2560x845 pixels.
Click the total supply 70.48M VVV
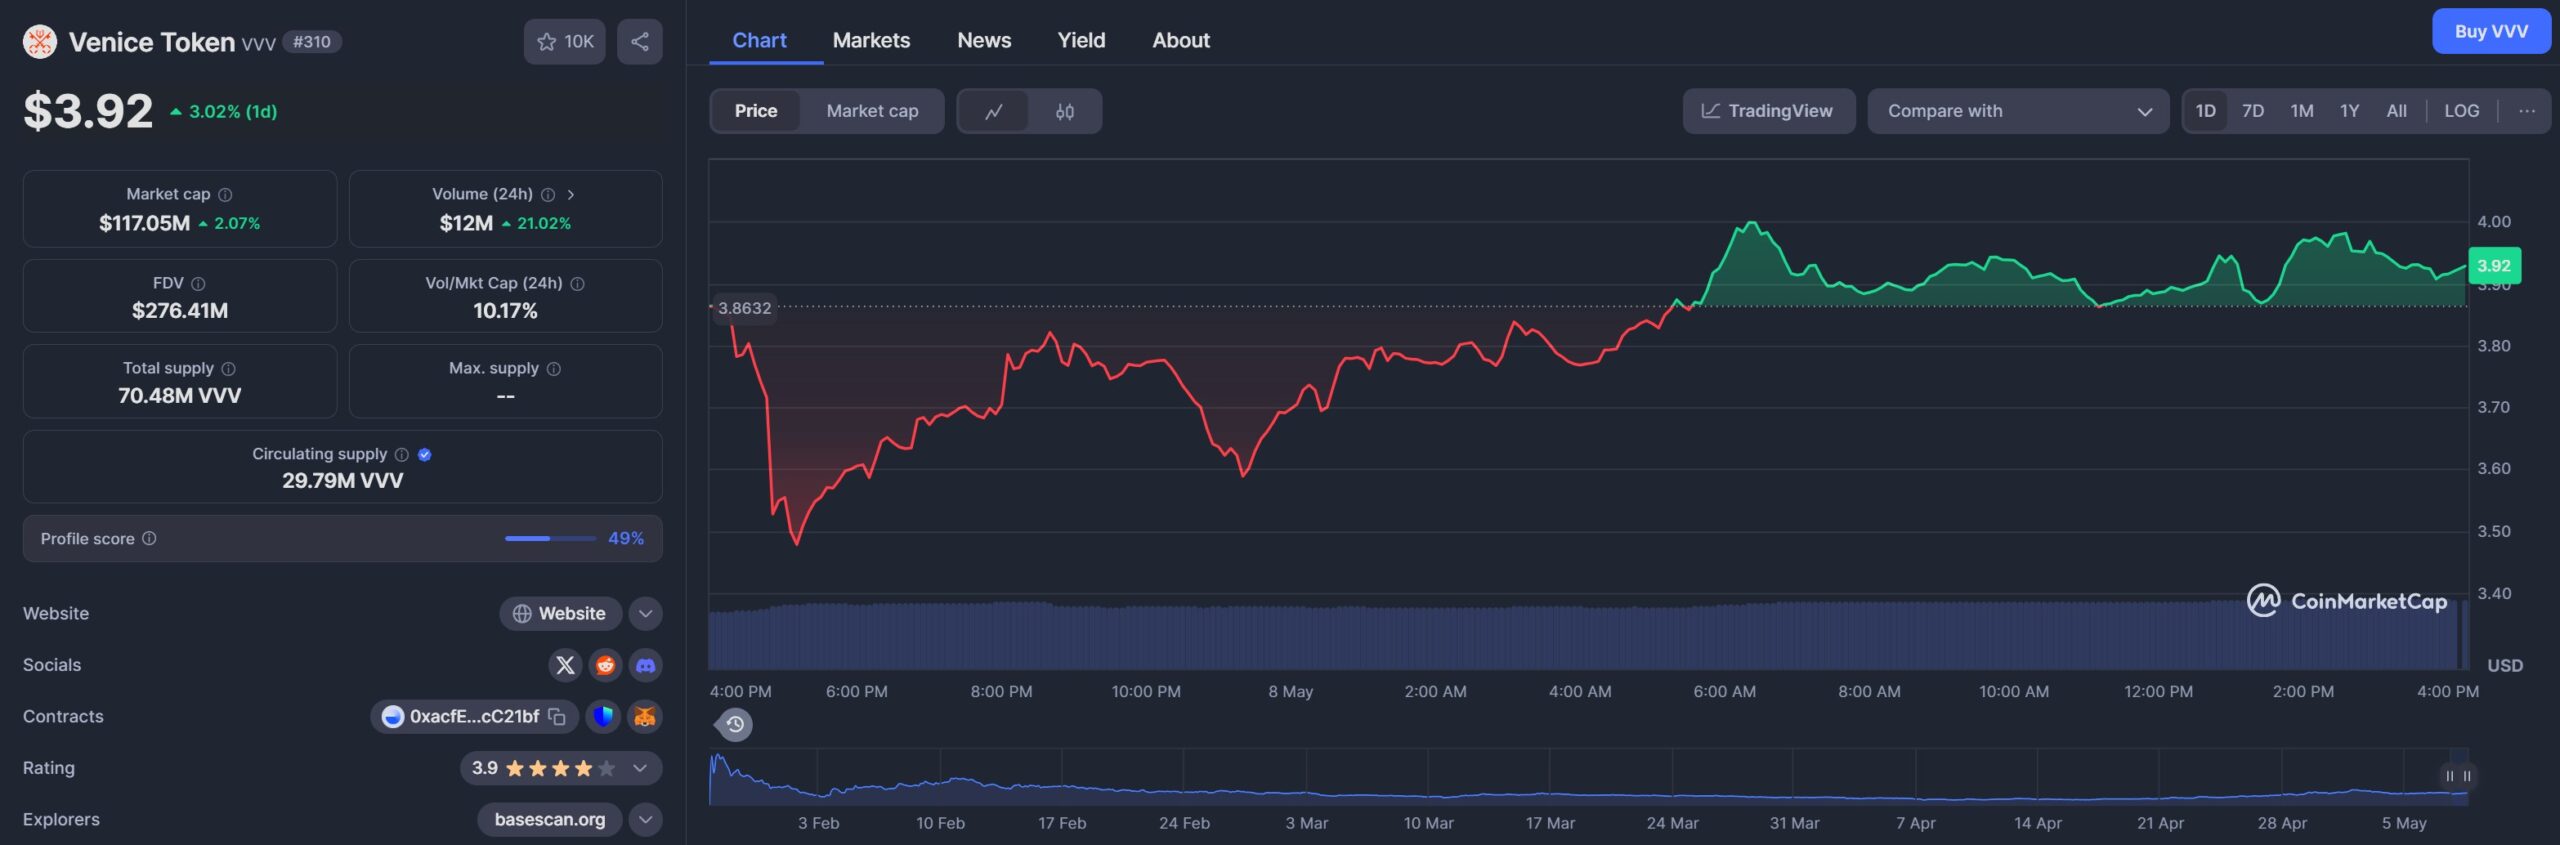[x=180, y=396]
